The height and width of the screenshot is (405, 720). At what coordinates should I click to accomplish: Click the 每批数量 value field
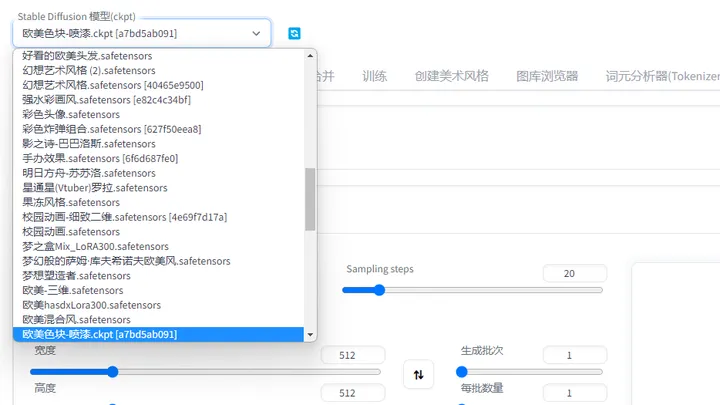[574, 394]
